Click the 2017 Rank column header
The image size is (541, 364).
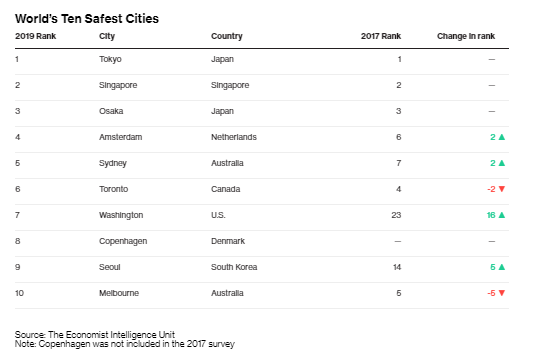[381, 36]
